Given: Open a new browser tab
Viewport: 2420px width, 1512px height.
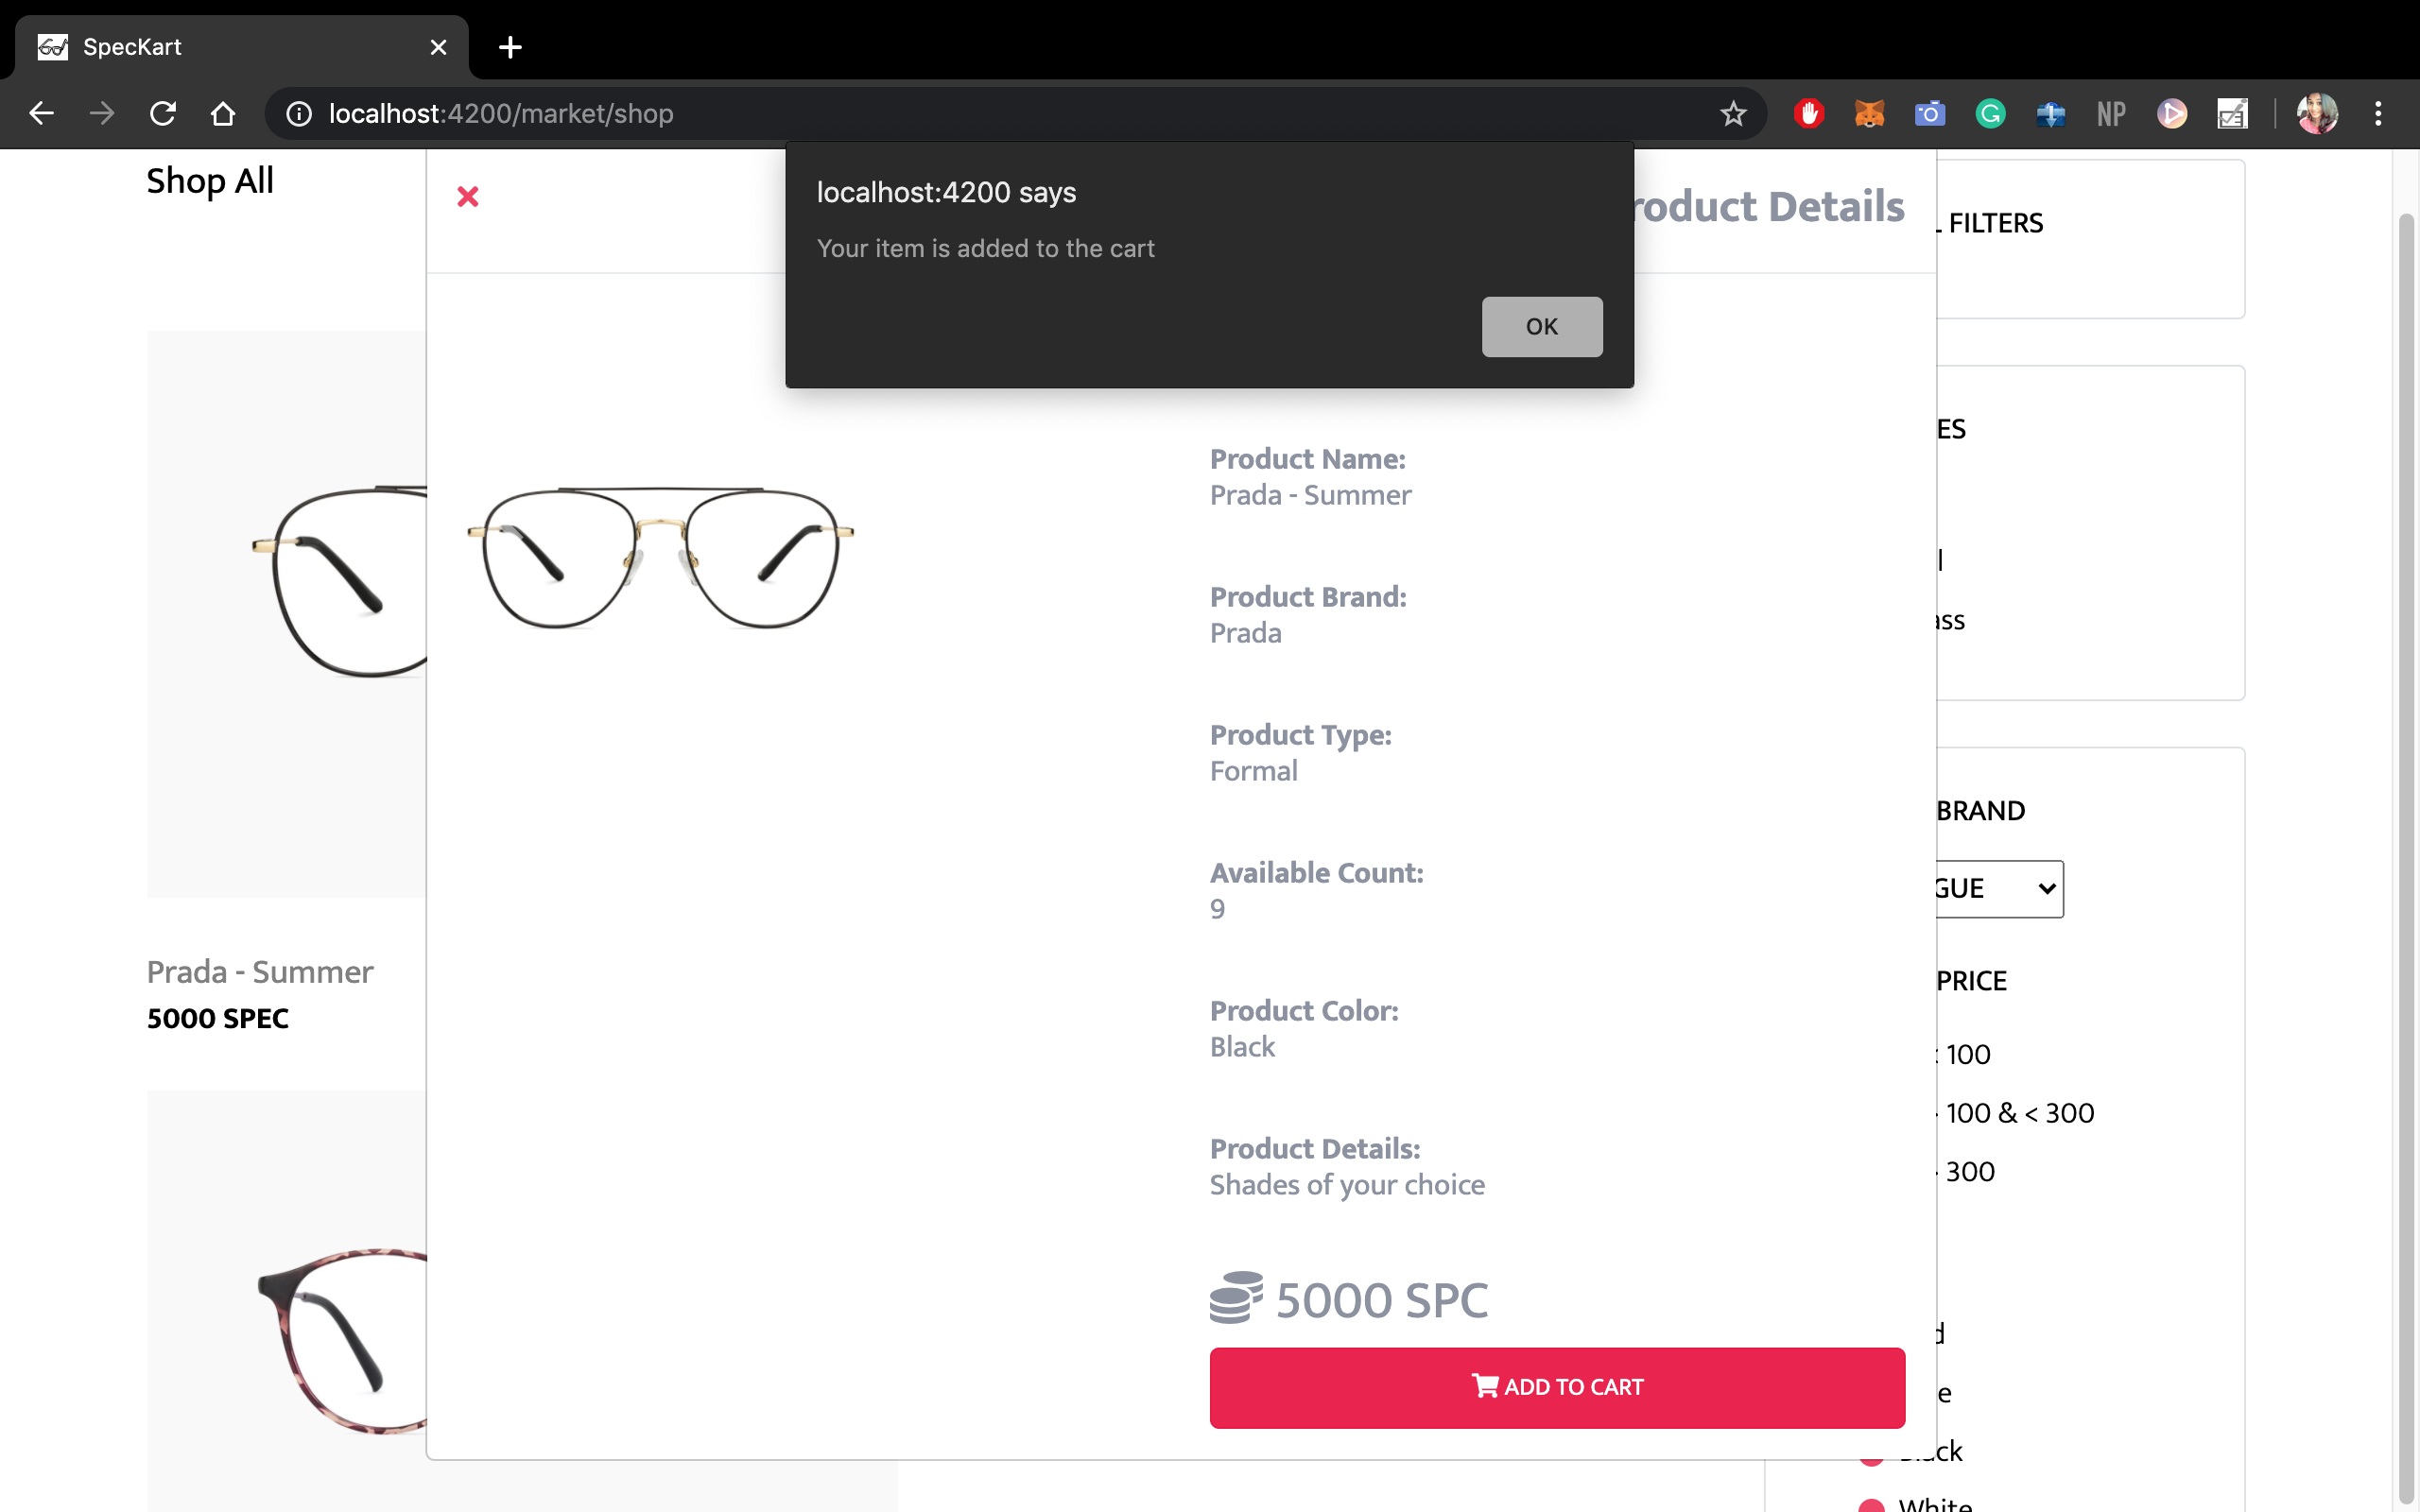Looking at the screenshot, I should click(x=510, y=47).
